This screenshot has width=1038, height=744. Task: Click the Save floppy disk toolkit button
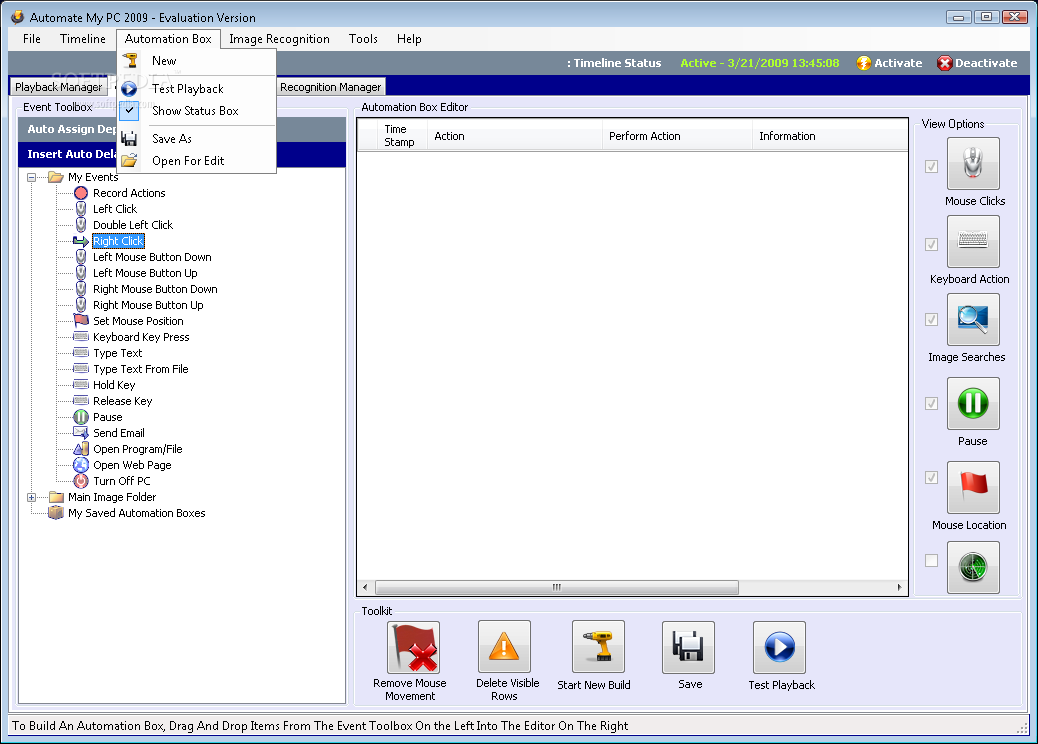pos(688,647)
